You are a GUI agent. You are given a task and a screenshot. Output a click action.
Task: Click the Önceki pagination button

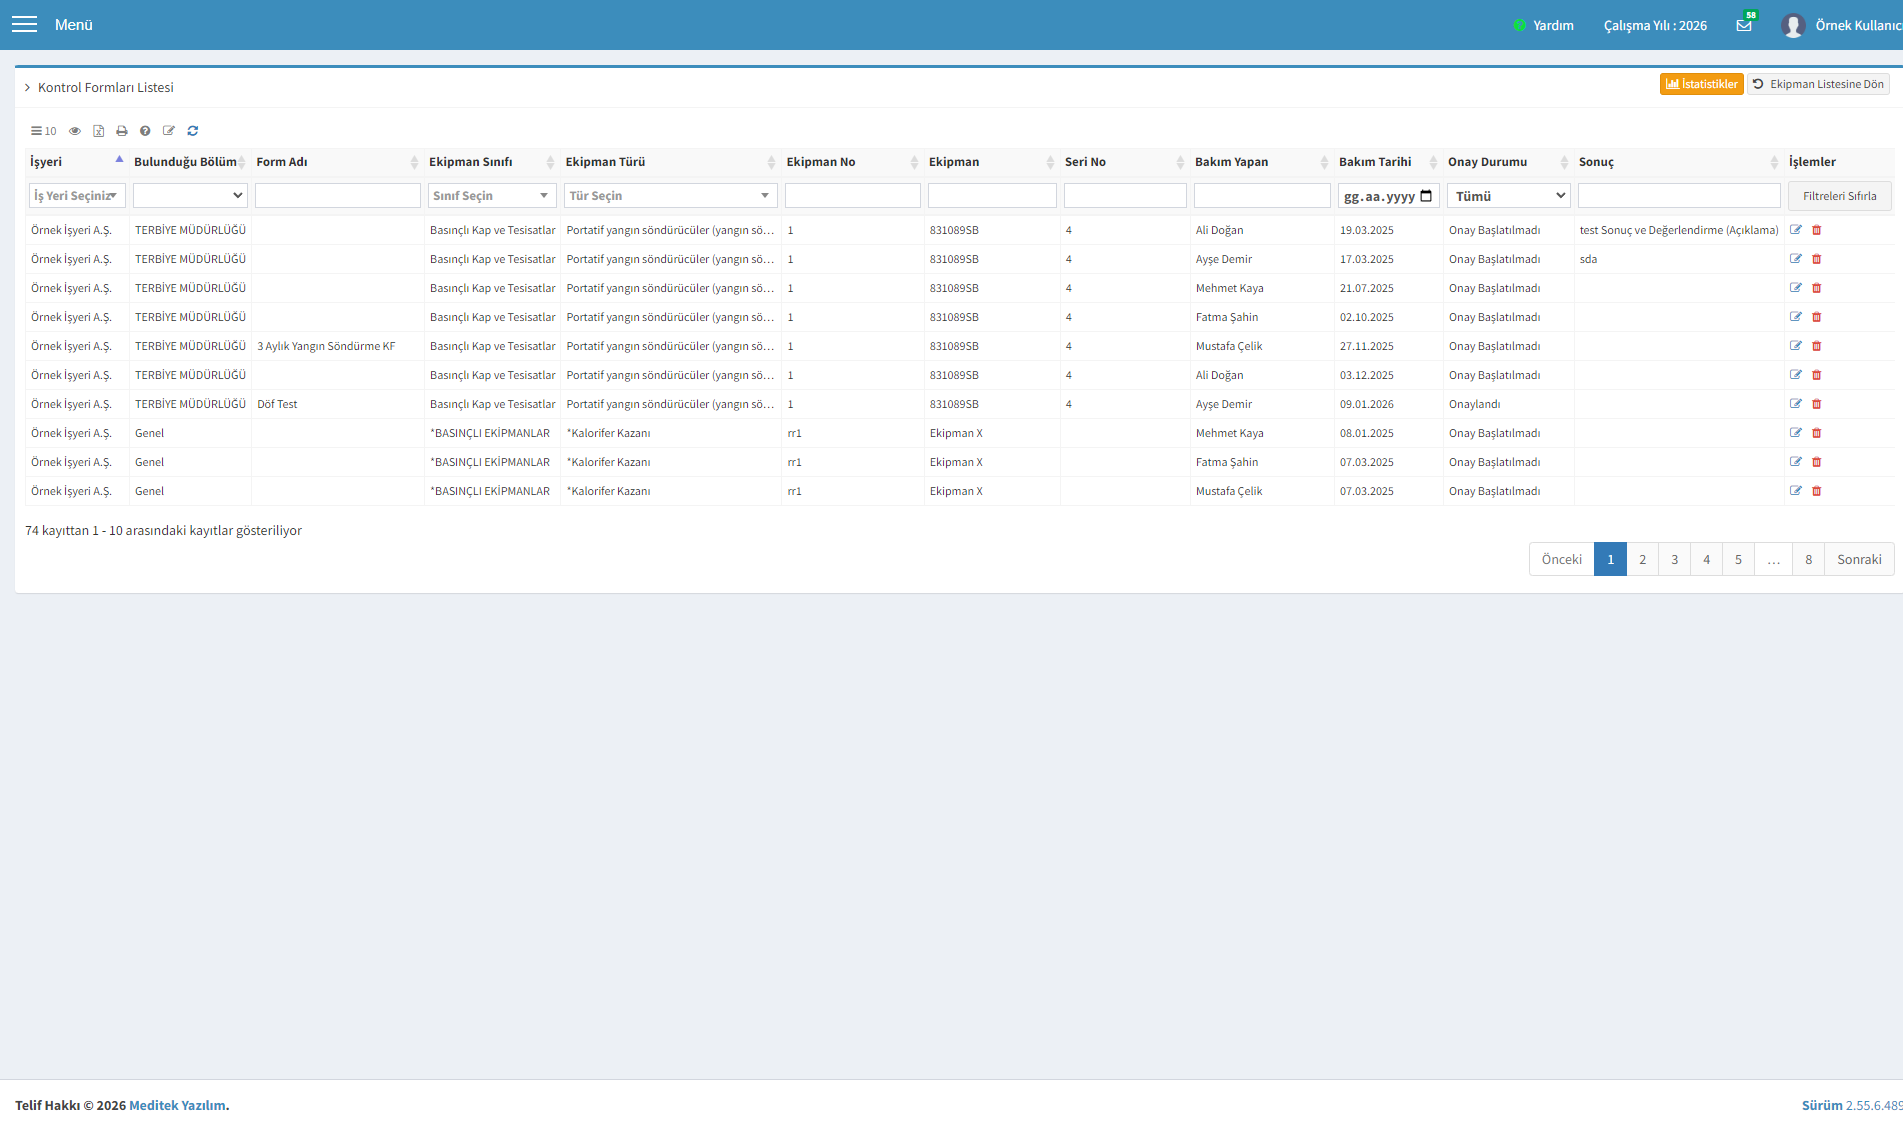pos(1561,559)
